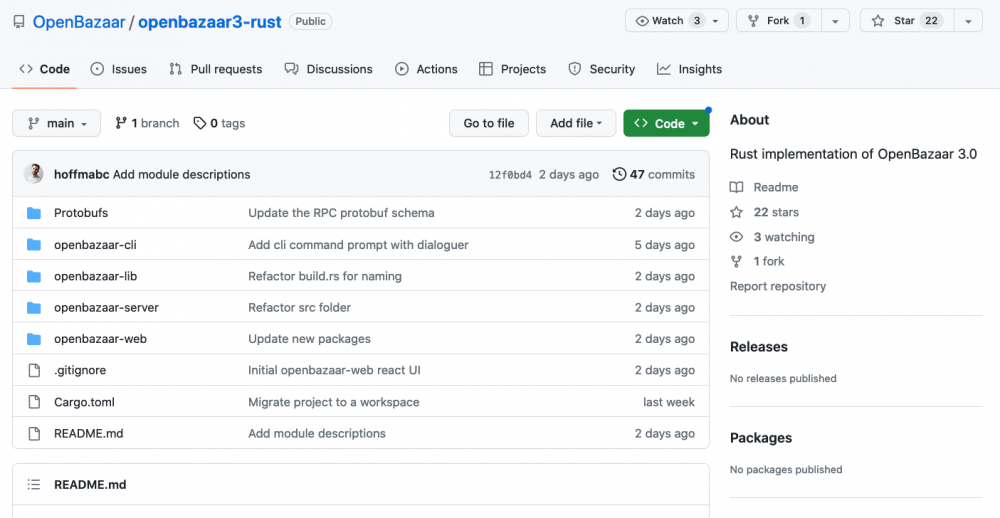This screenshot has width=1000, height=518.
Task: Click the Fork repository icon
Action: click(754, 21)
